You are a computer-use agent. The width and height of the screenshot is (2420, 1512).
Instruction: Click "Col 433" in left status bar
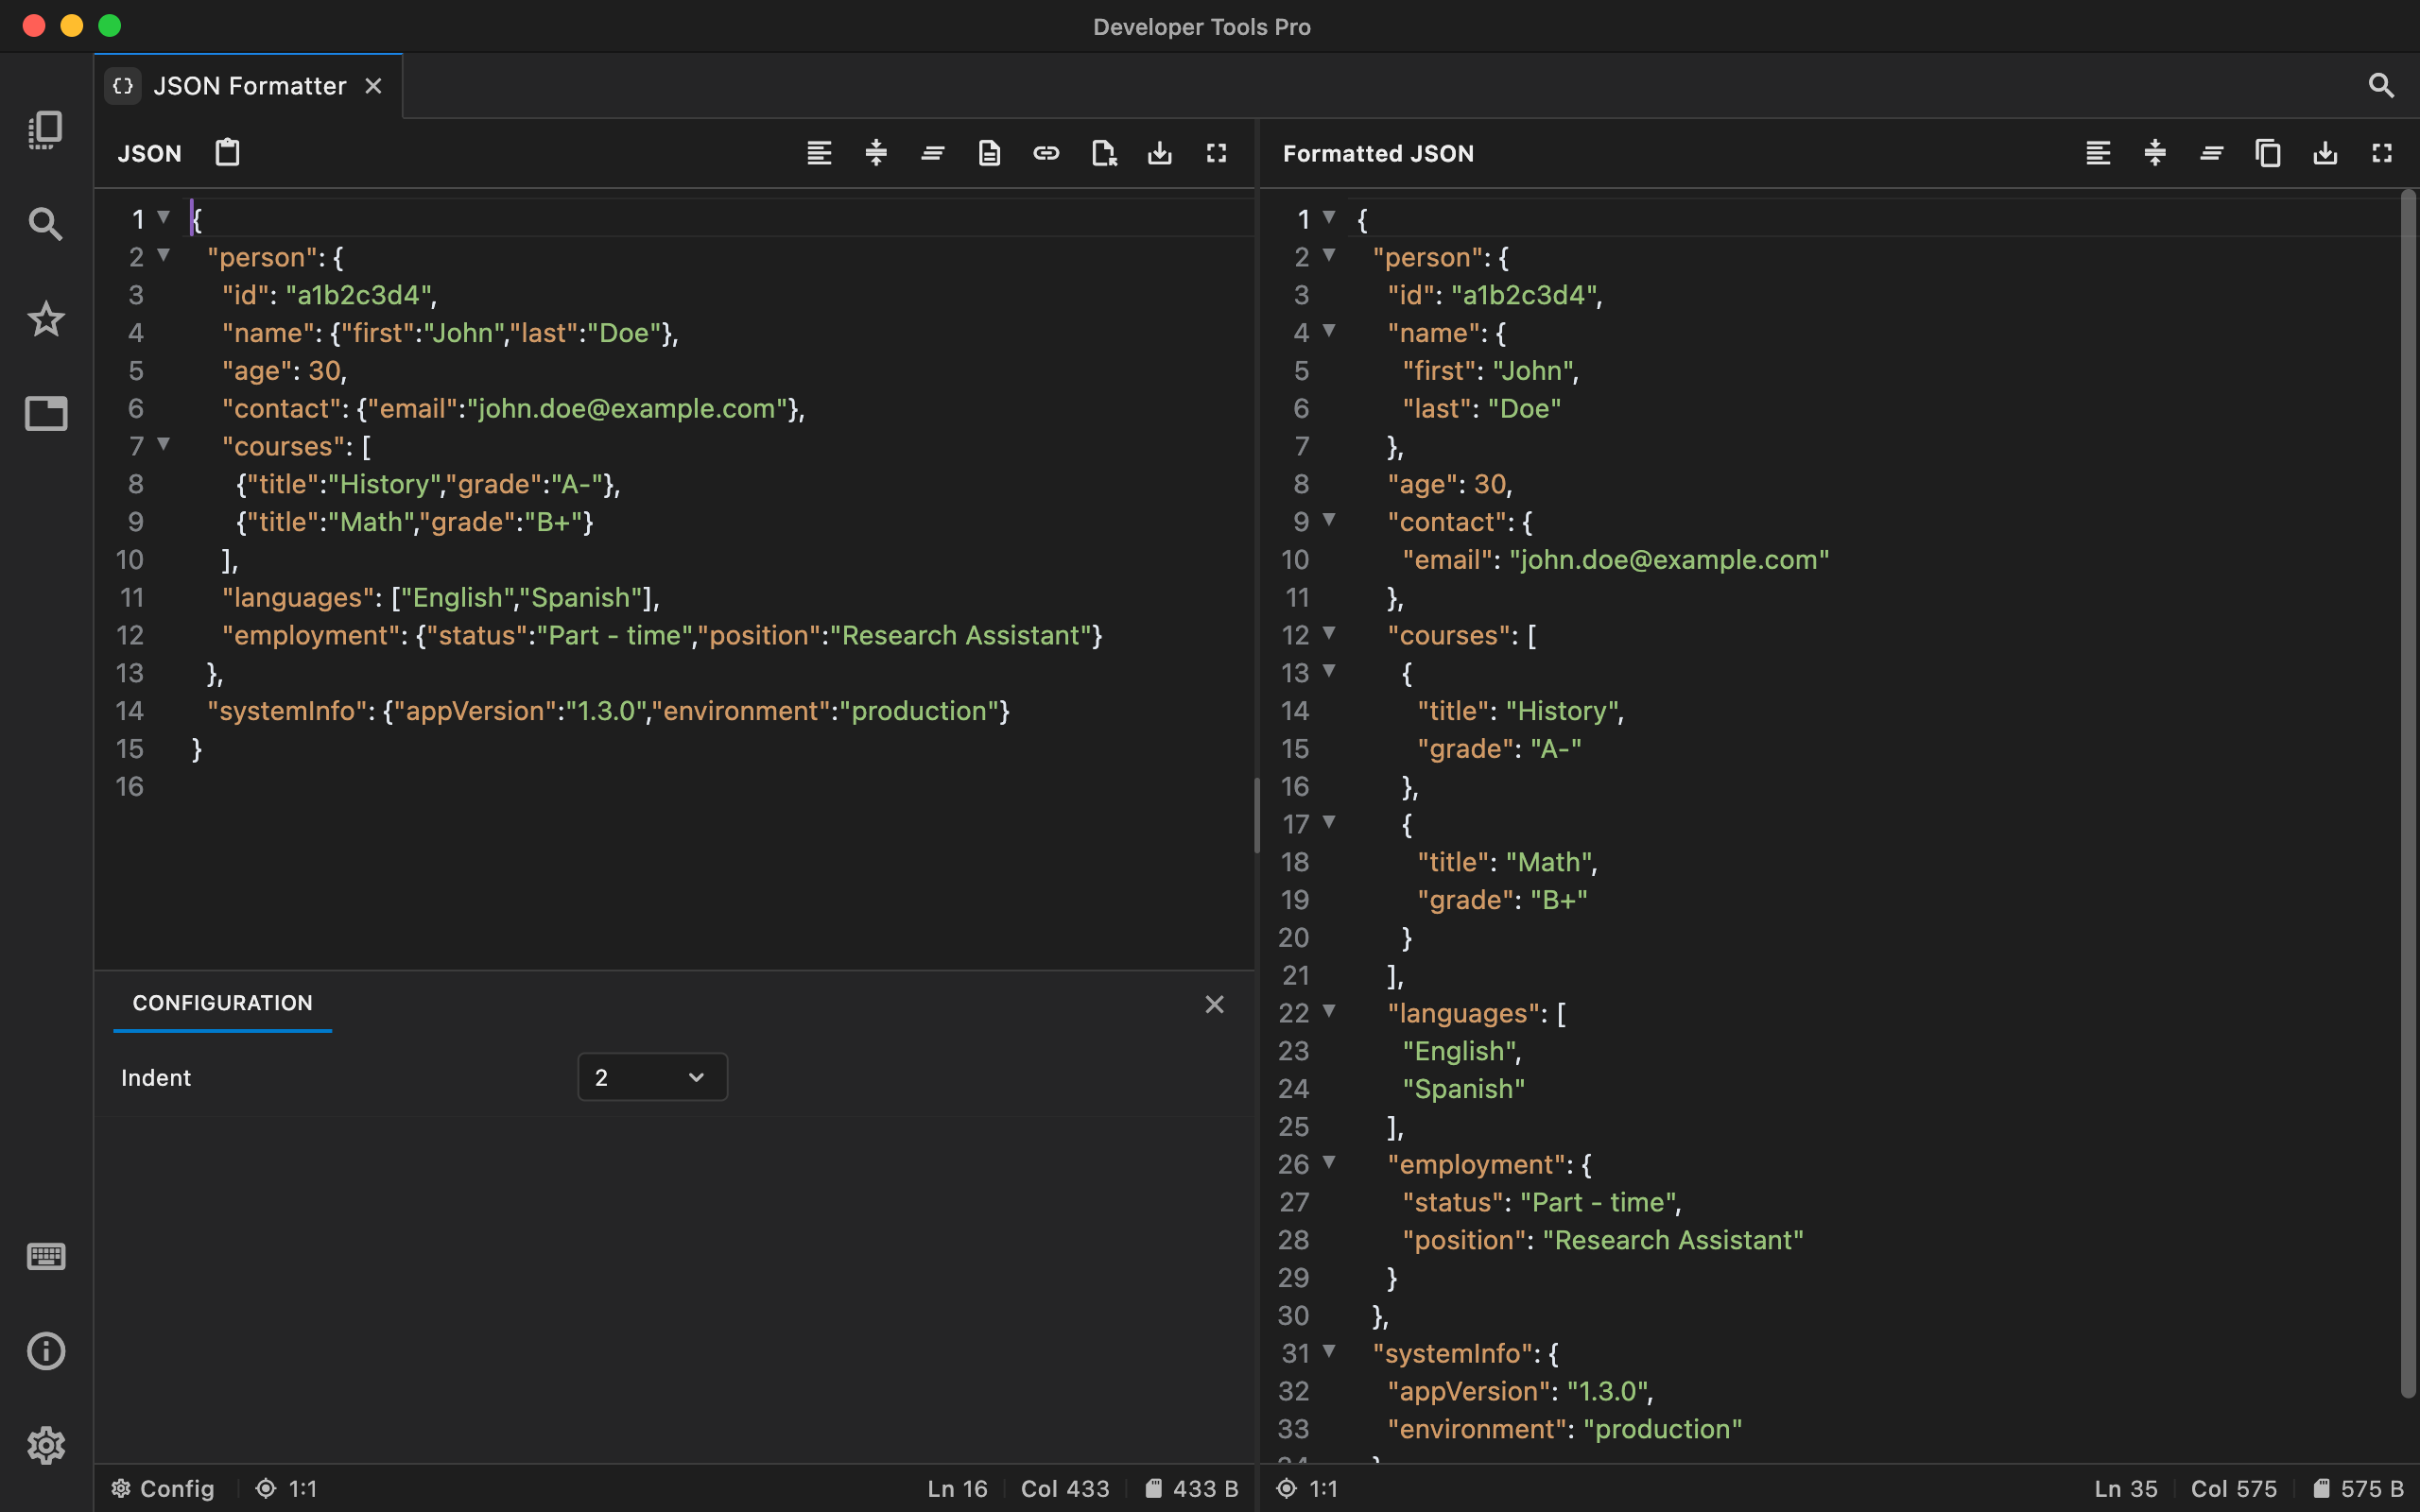pyautogui.click(x=1065, y=1488)
